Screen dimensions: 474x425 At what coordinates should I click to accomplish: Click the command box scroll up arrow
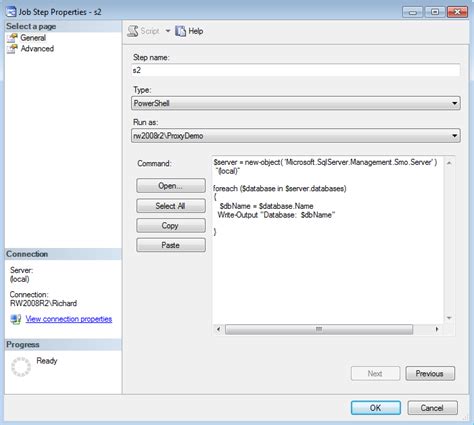pyautogui.click(x=449, y=163)
